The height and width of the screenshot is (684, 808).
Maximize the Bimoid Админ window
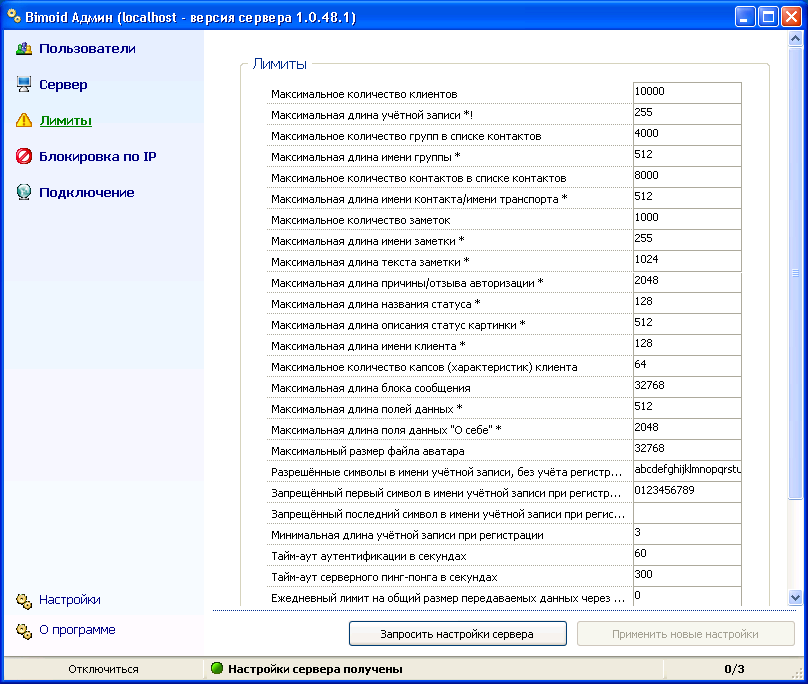(x=768, y=17)
